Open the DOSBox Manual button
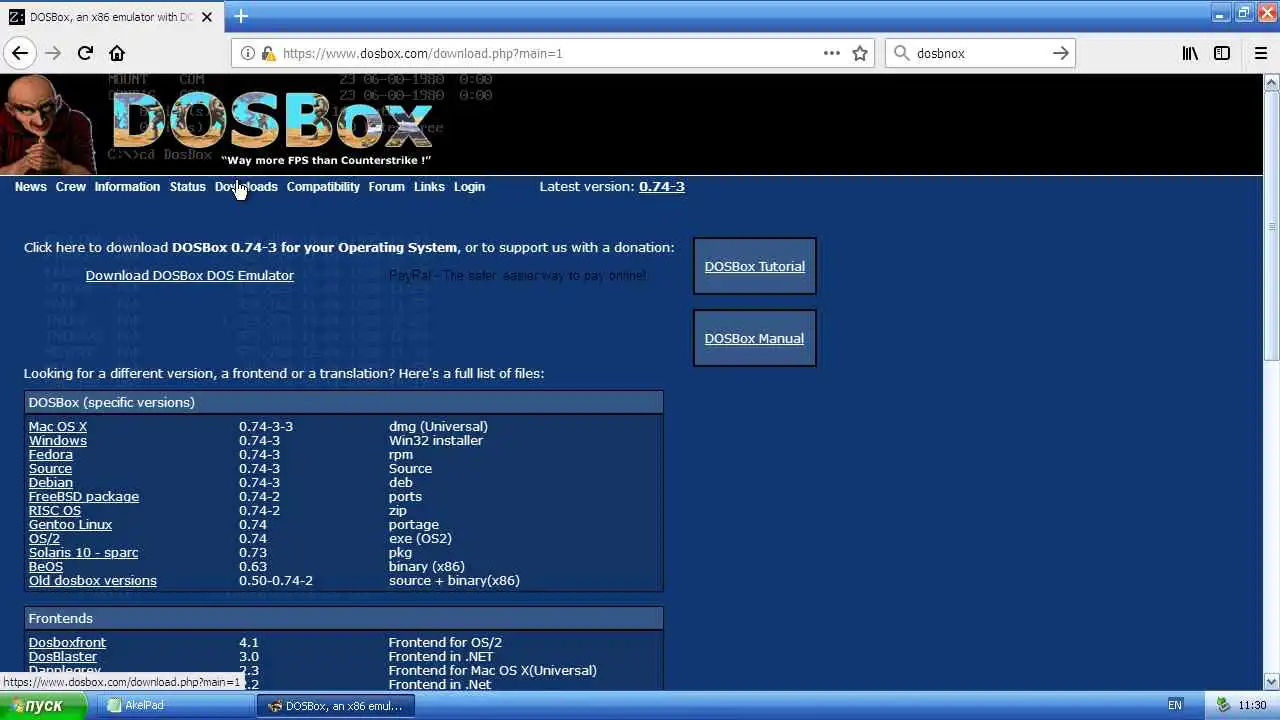Image resolution: width=1280 pixels, height=720 pixels. point(755,338)
